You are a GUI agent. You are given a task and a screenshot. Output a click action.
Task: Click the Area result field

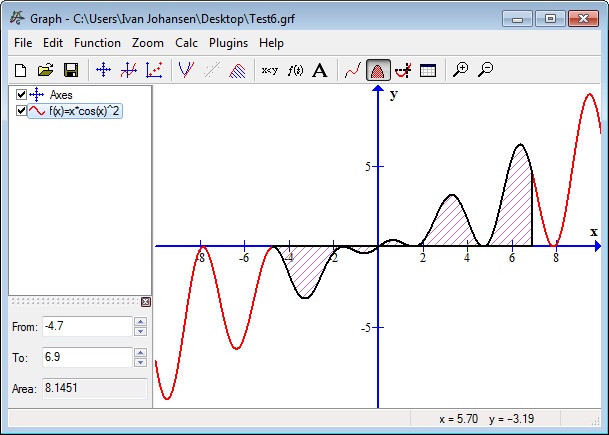[94, 388]
